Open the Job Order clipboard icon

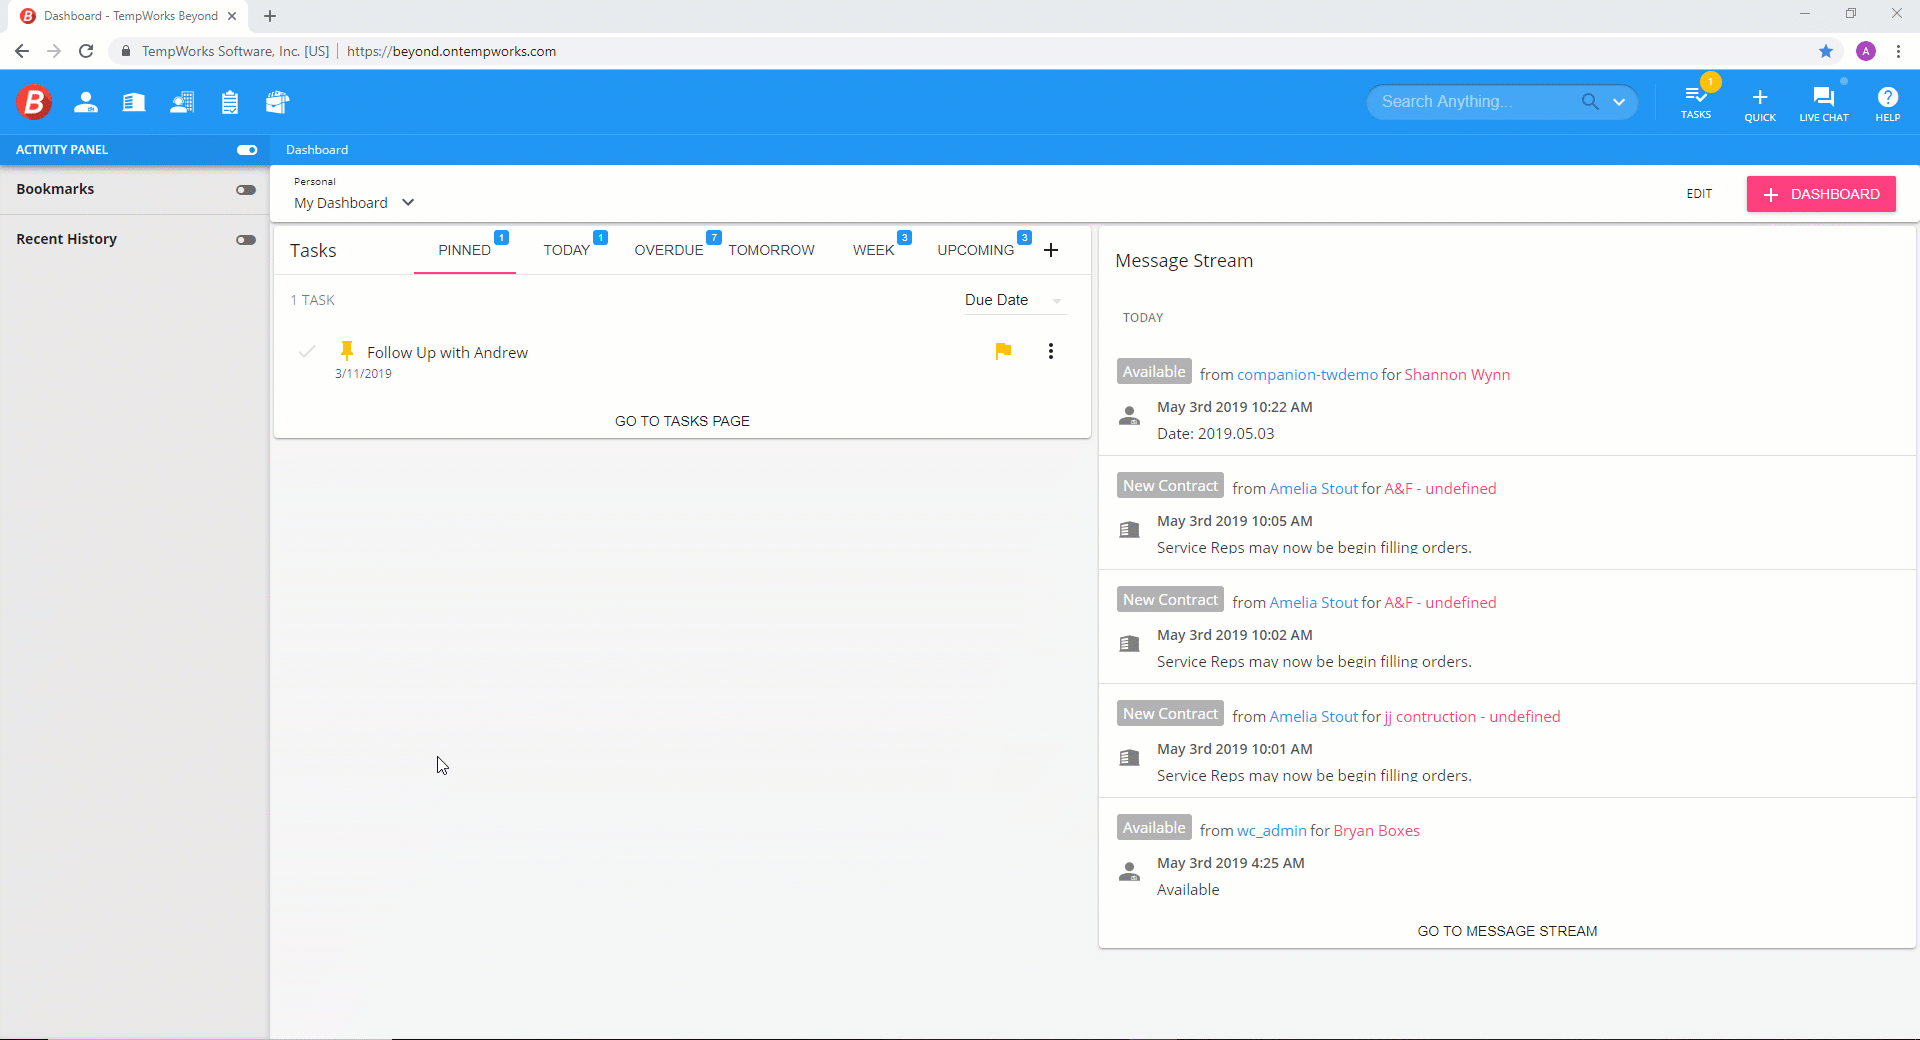click(x=230, y=102)
